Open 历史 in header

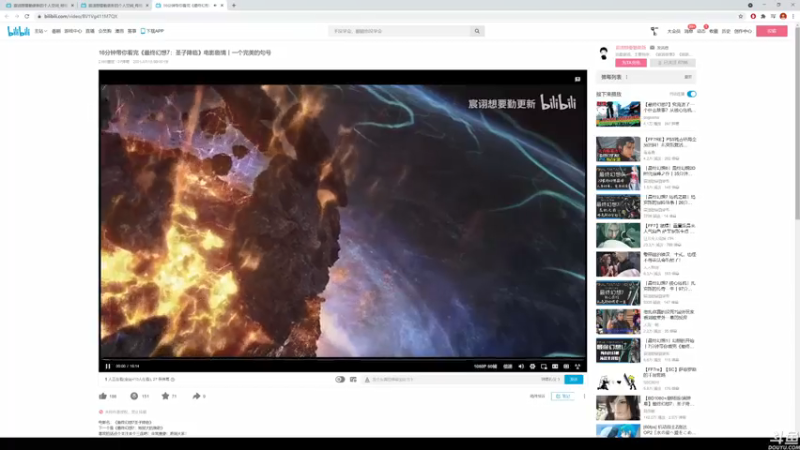click(x=726, y=31)
